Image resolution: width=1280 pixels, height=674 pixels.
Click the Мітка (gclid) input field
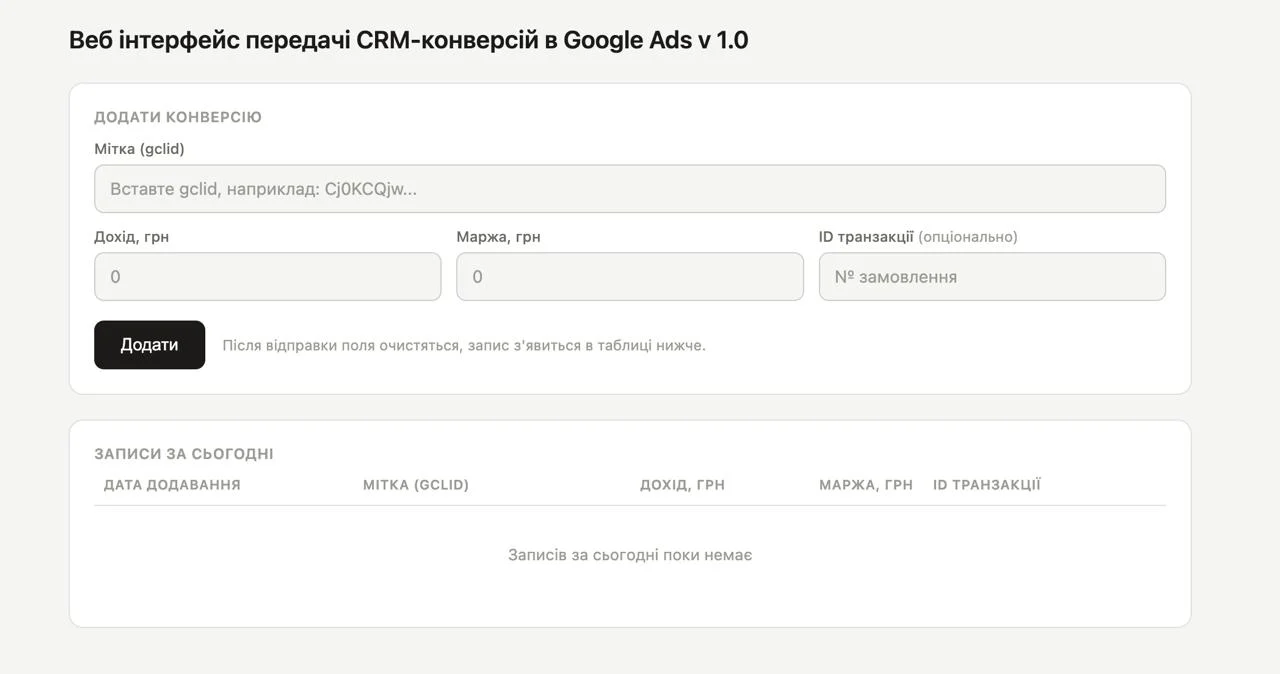[630, 189]
